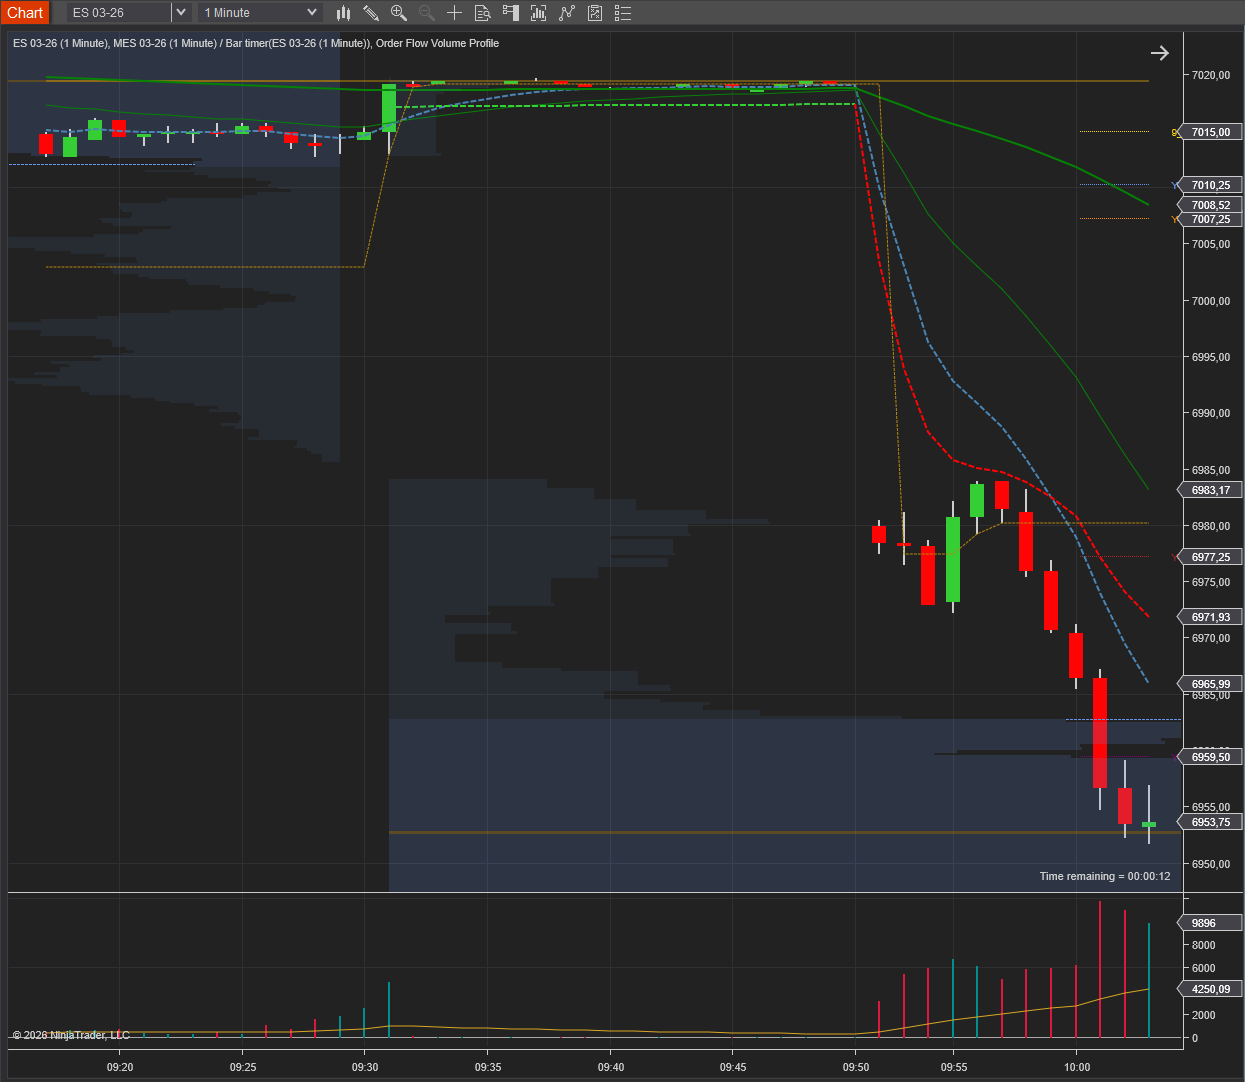Click the 7008,52 price marker
Viewport: 1245px width, 1082px height.
point(1211,205)
